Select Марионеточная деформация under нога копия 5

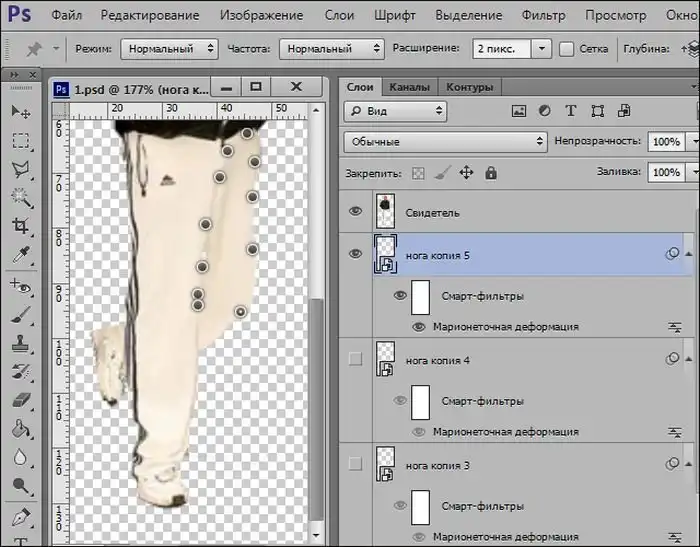point(505,326)
